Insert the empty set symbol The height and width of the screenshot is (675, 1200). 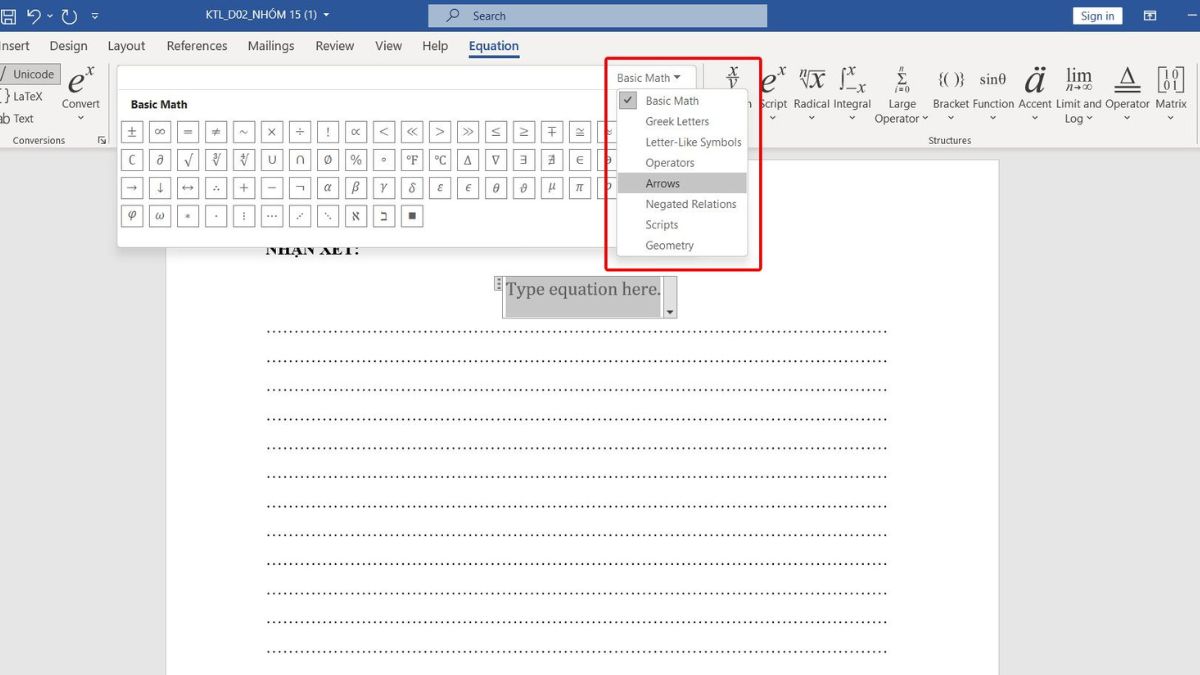[328, 159]
